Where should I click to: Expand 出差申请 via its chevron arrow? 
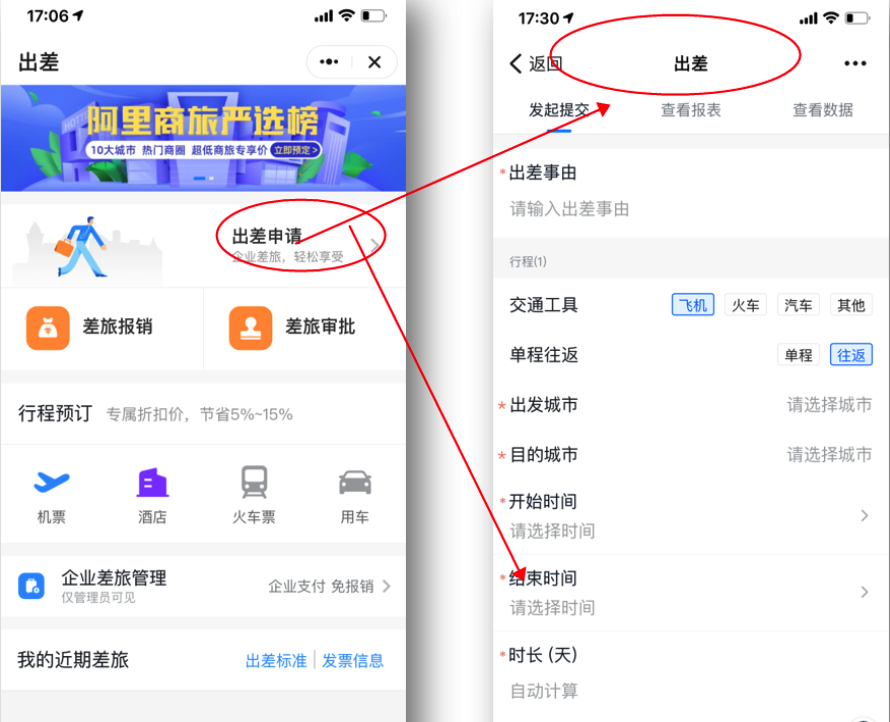click(375, 246)
